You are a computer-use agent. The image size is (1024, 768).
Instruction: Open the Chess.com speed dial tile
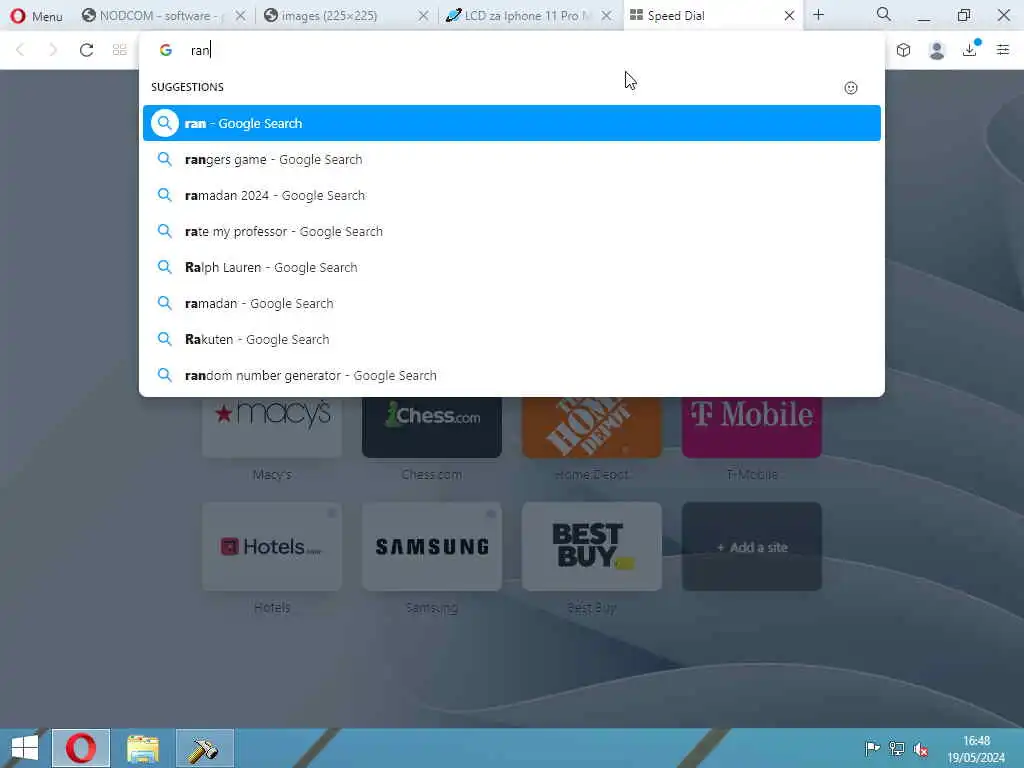coord(432,426)
